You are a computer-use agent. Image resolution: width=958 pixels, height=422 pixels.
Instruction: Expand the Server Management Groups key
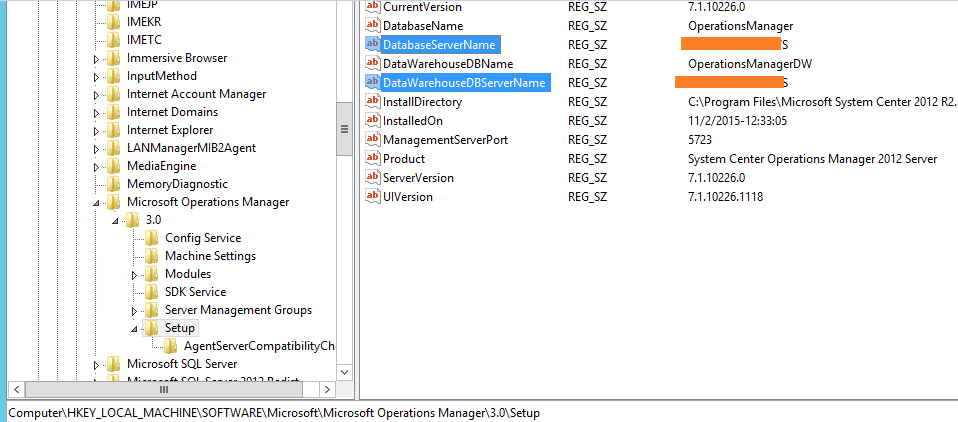coord(134,311)
